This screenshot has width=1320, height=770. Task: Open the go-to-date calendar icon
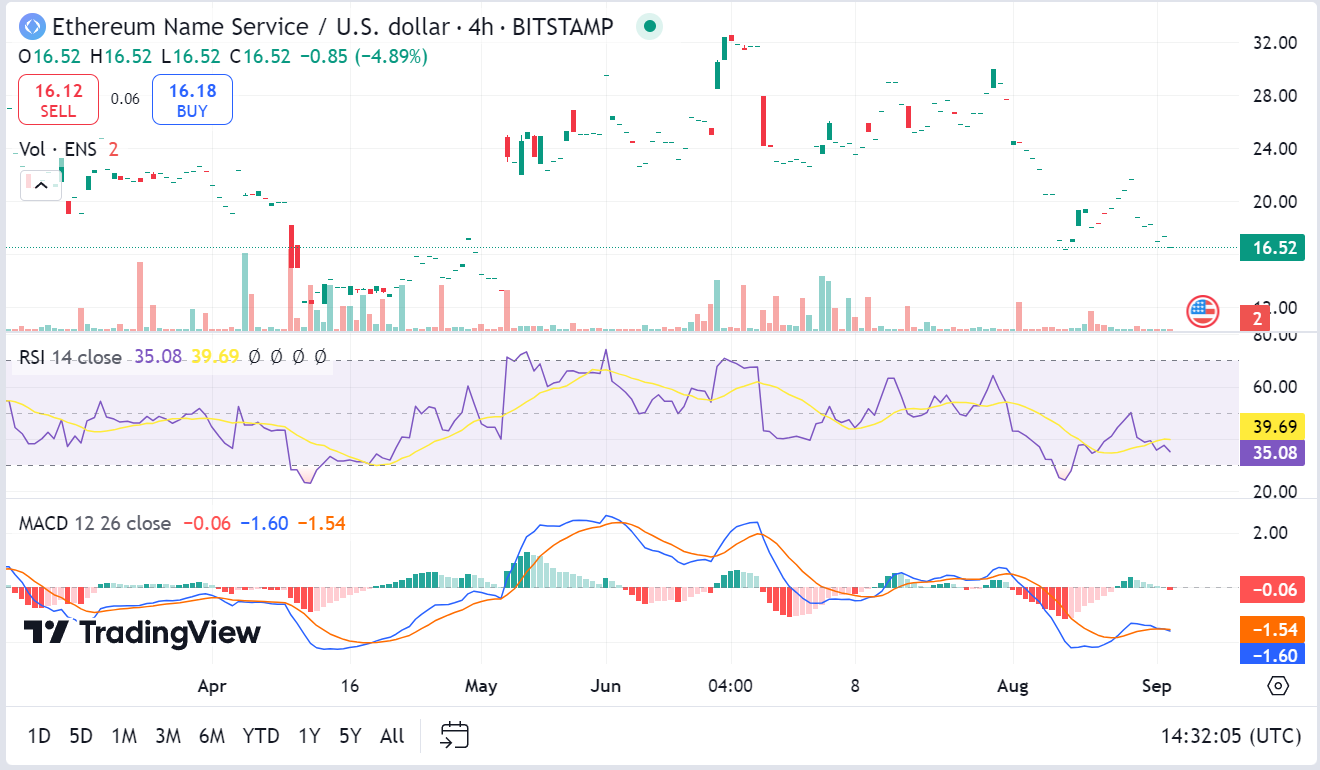455,735
